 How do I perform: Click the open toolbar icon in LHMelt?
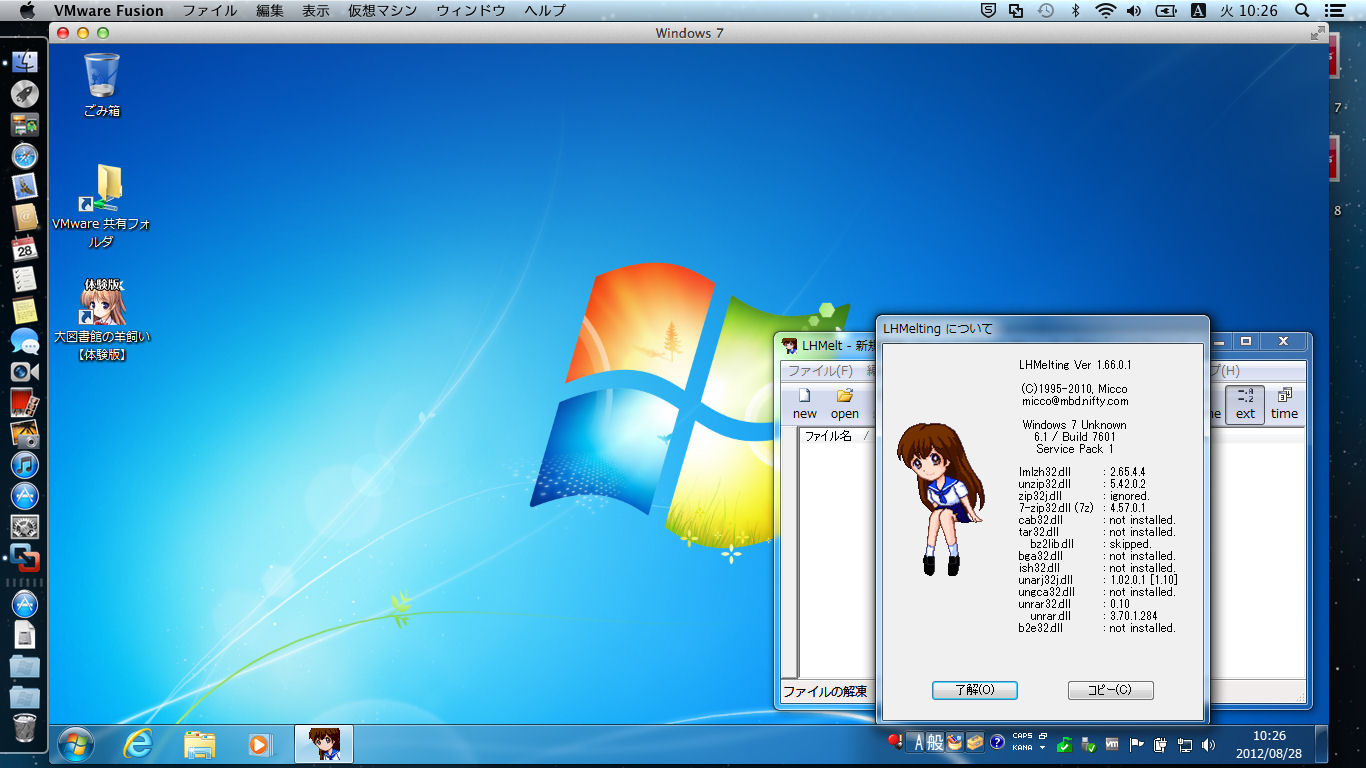click(x=845, y=404)
